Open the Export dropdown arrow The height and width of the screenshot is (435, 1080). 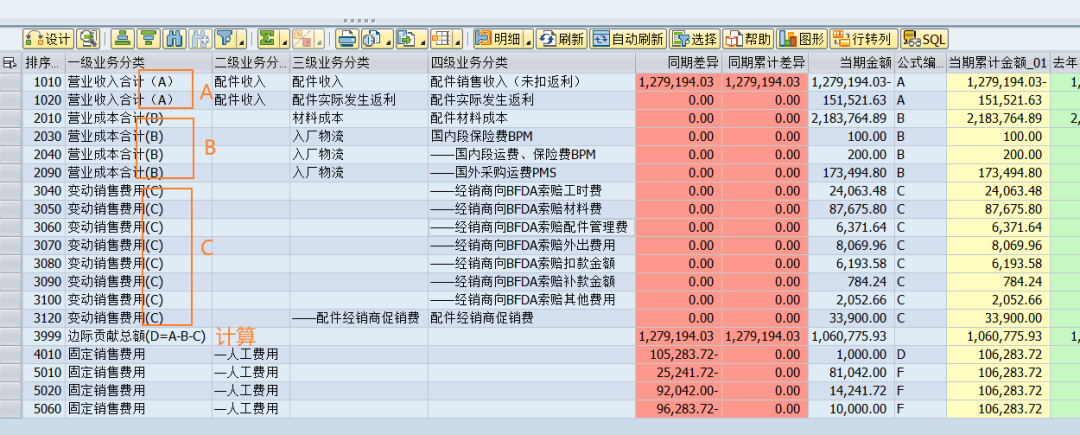[x=424, y=39]
